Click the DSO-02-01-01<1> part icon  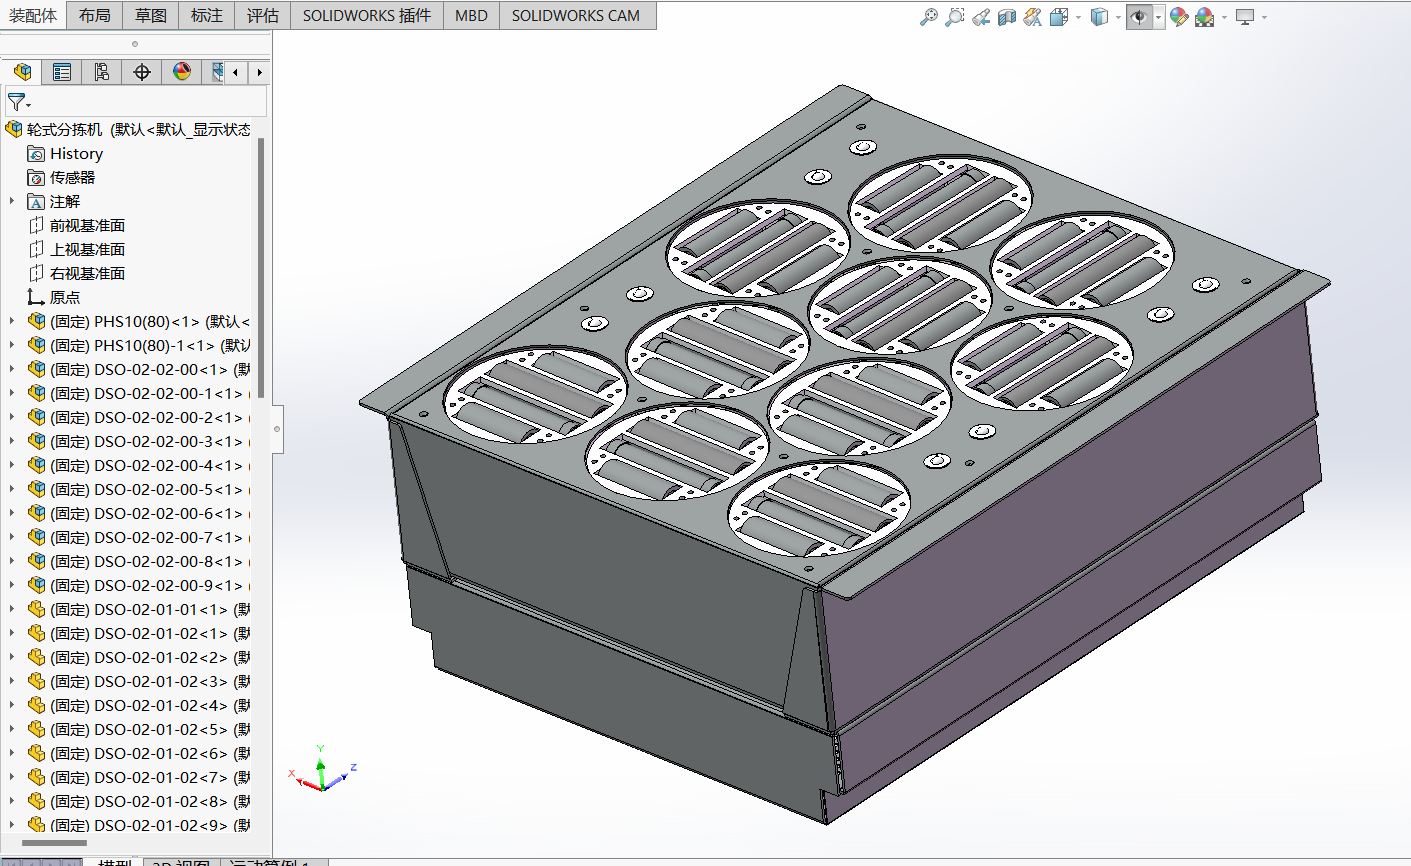click(37, 609)
